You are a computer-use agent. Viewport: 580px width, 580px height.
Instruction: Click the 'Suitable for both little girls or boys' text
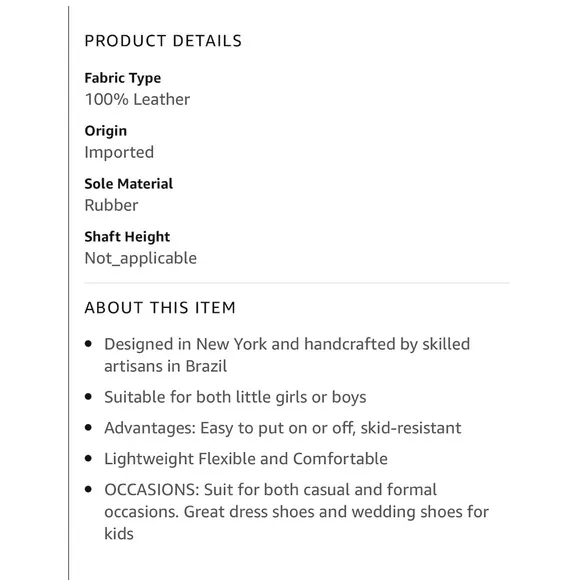tap(235, 397)
